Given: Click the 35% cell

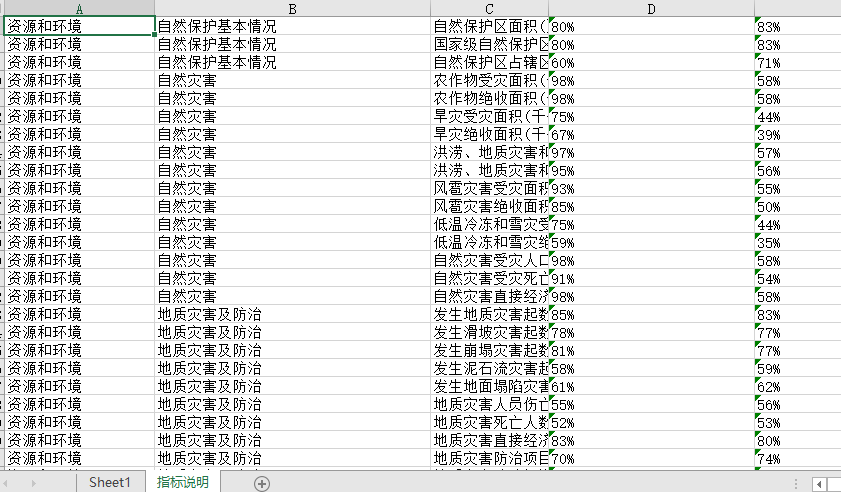Looking at the screenshot, I should click(x=798, y=242).
